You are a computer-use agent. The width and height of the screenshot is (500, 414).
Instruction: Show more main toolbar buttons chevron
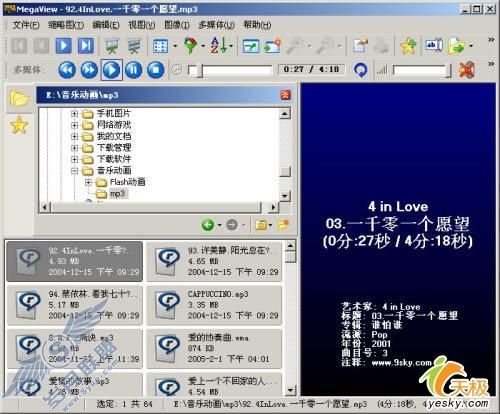[x=491, y=39]
